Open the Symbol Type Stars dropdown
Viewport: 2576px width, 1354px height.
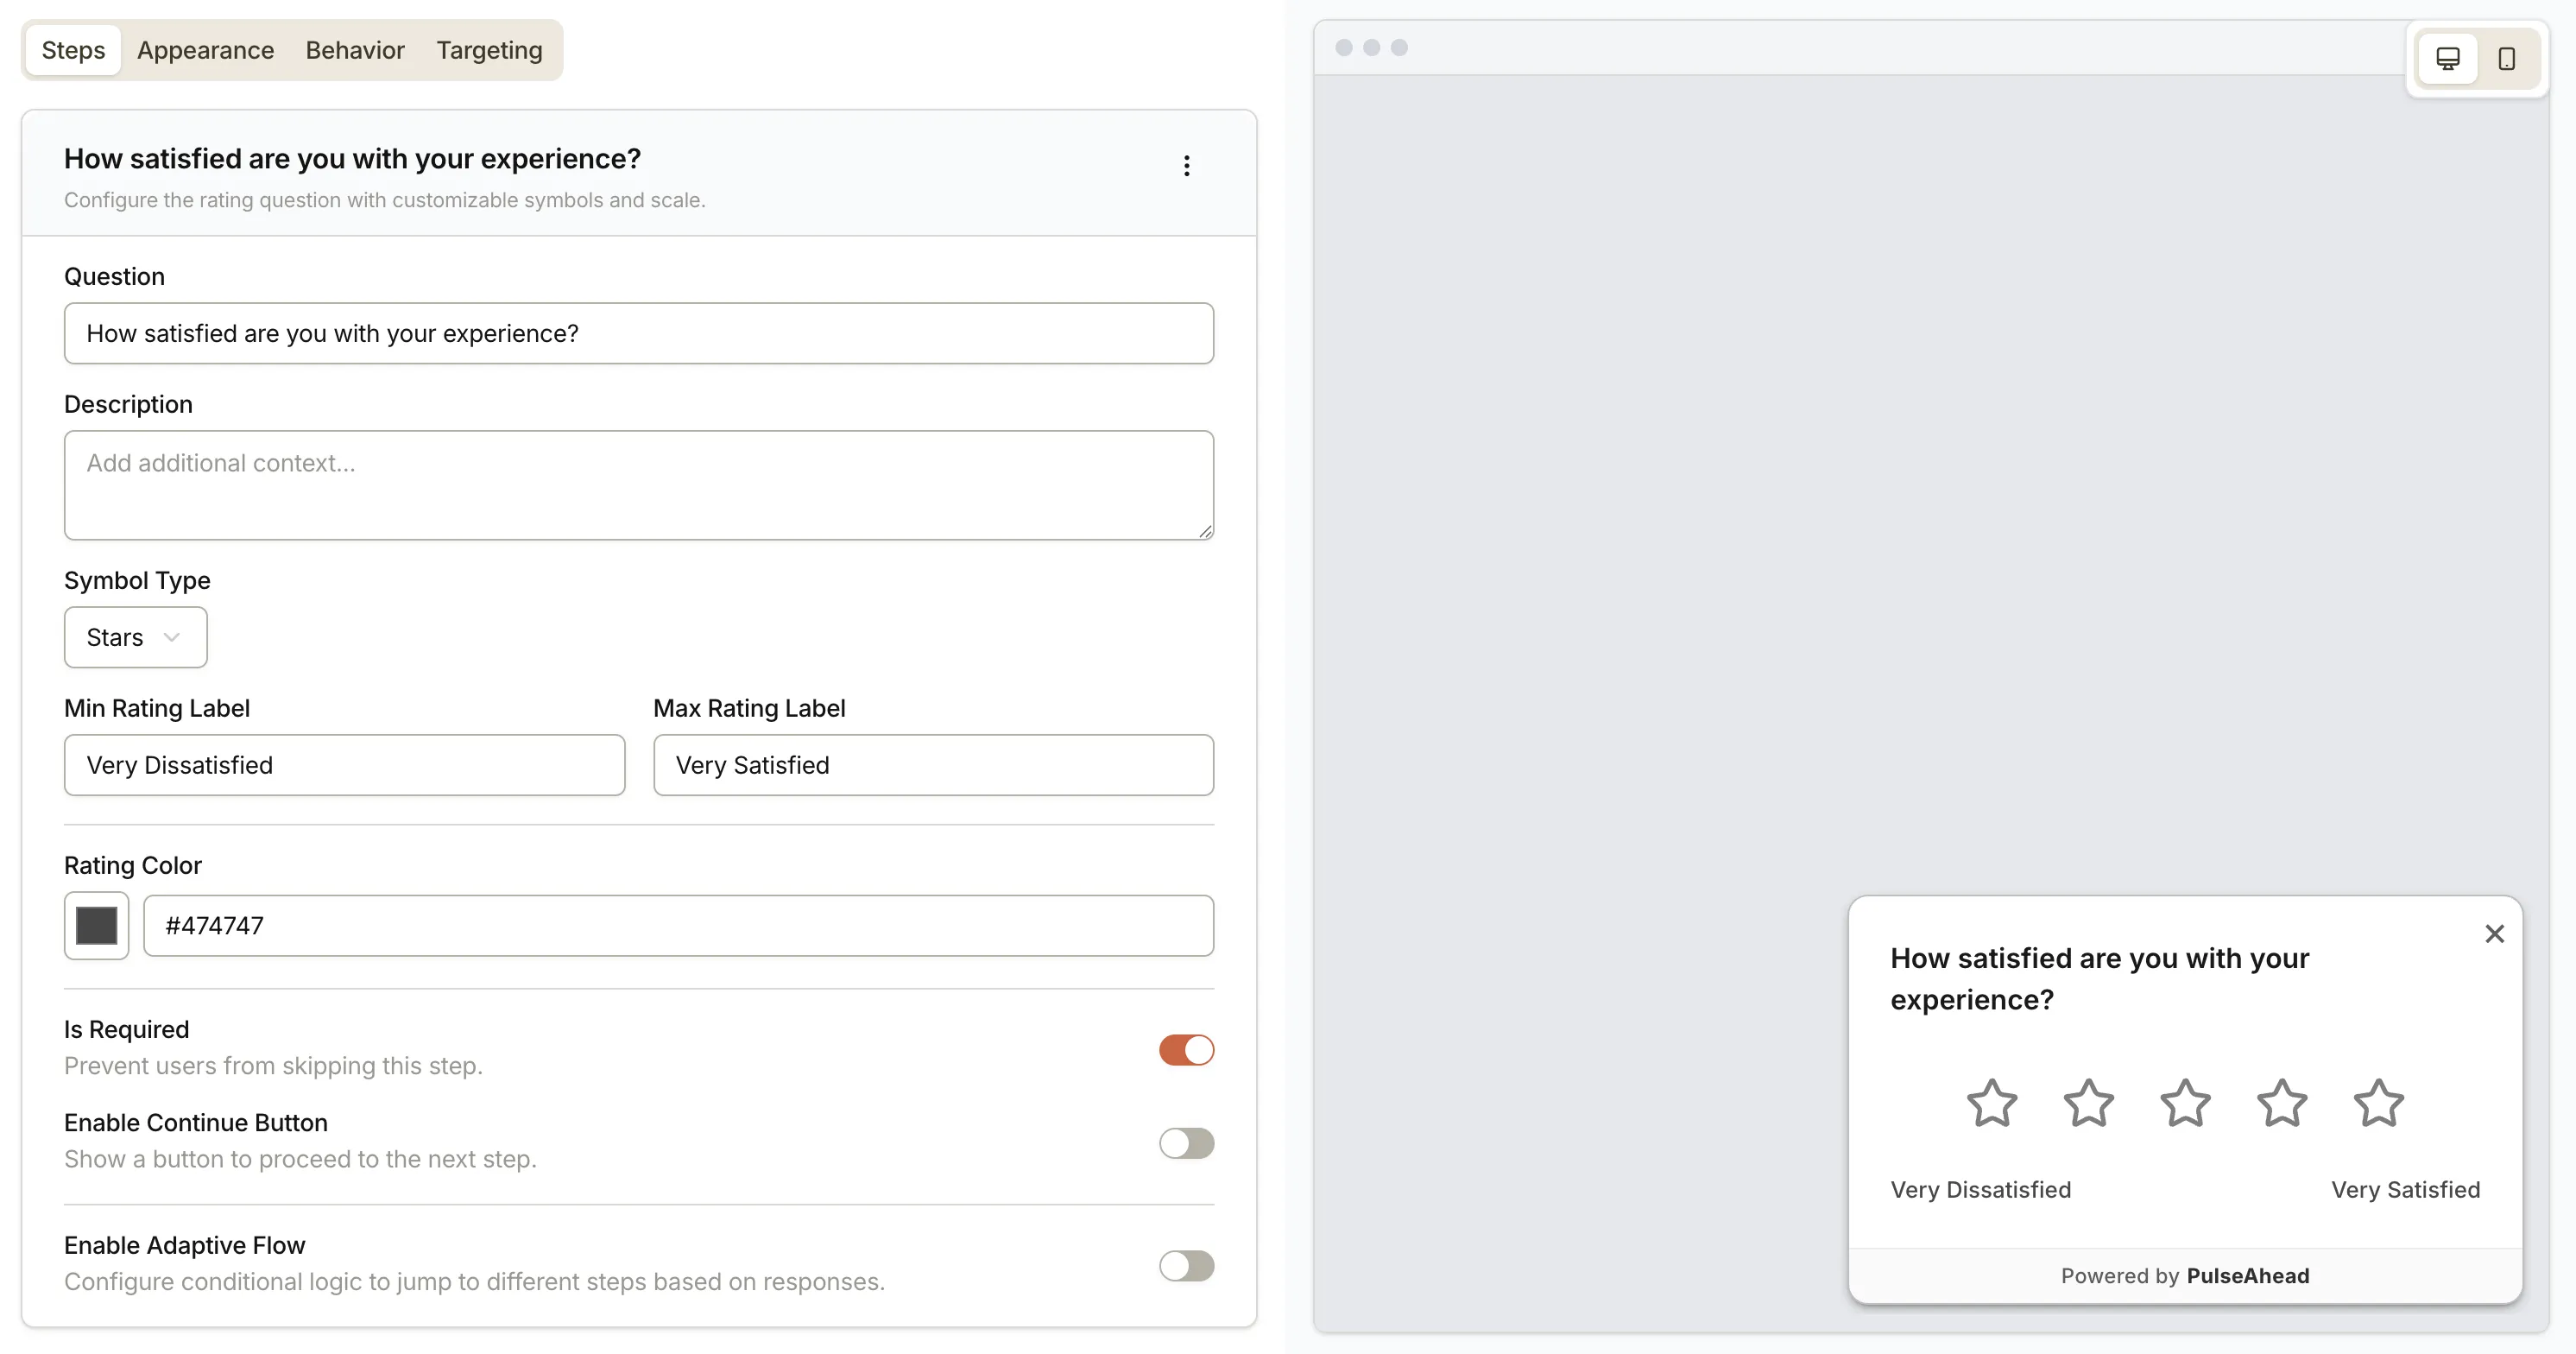pos(135,637)
